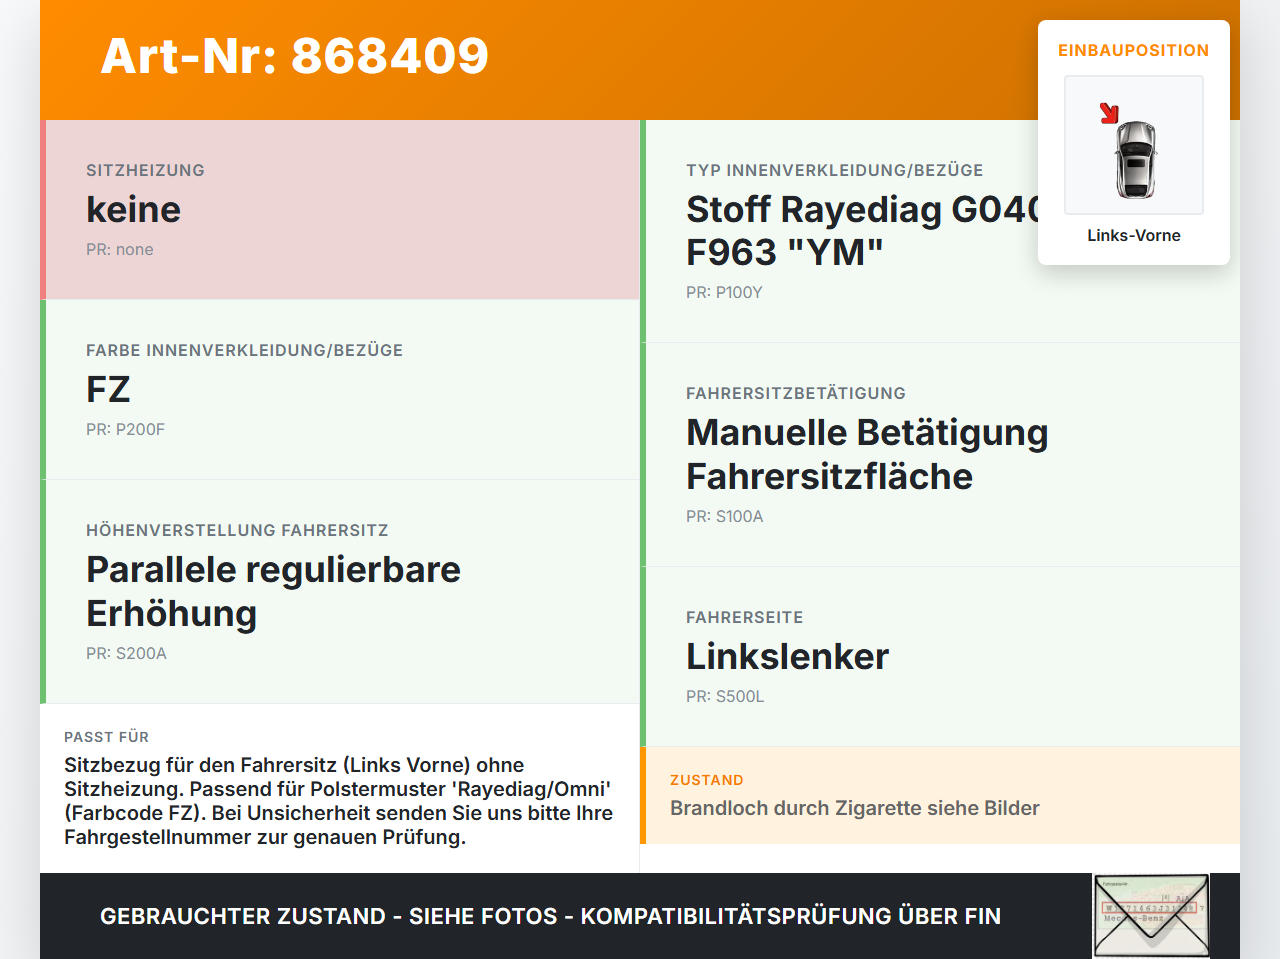This screenshot has width=1280, height=959.
Task: Click the Gebrauchter Zustand footer banner text
Action: (550, 916)
